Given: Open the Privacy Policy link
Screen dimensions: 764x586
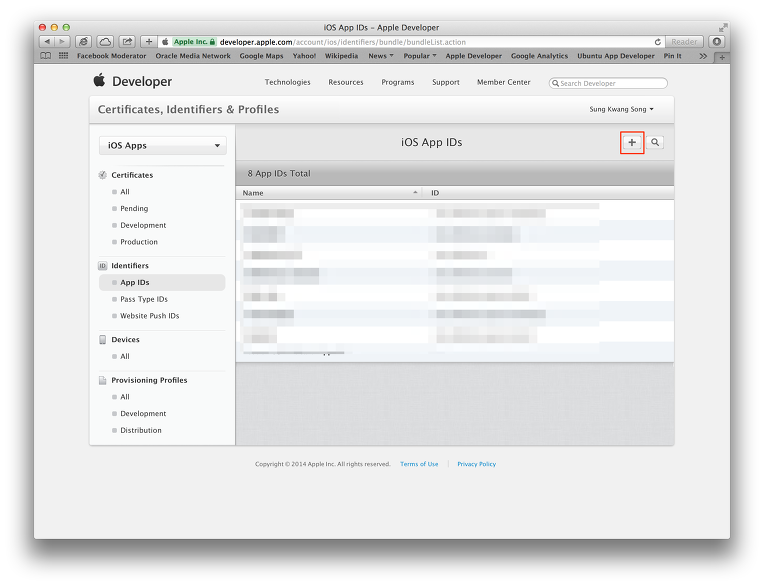Looking at the screenshot, I should [477, 464].
